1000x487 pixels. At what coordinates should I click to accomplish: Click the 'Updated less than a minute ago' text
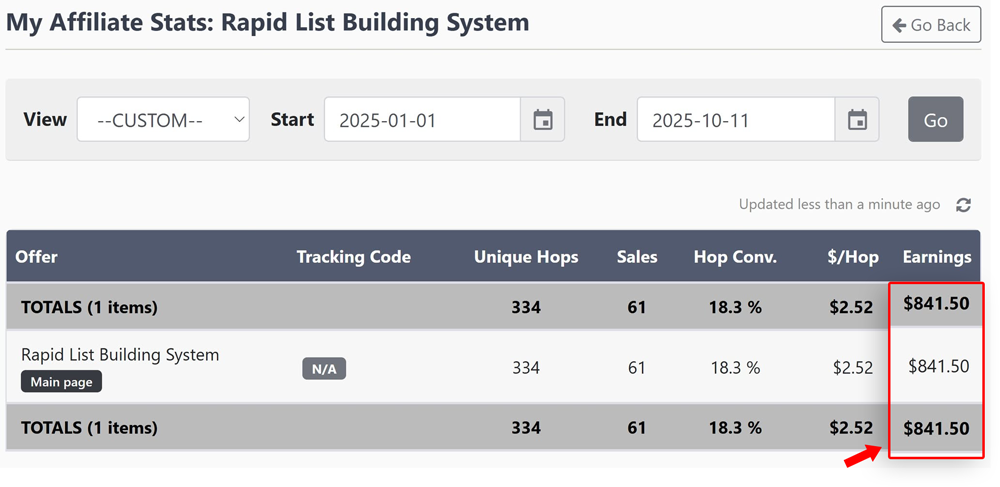839,204
